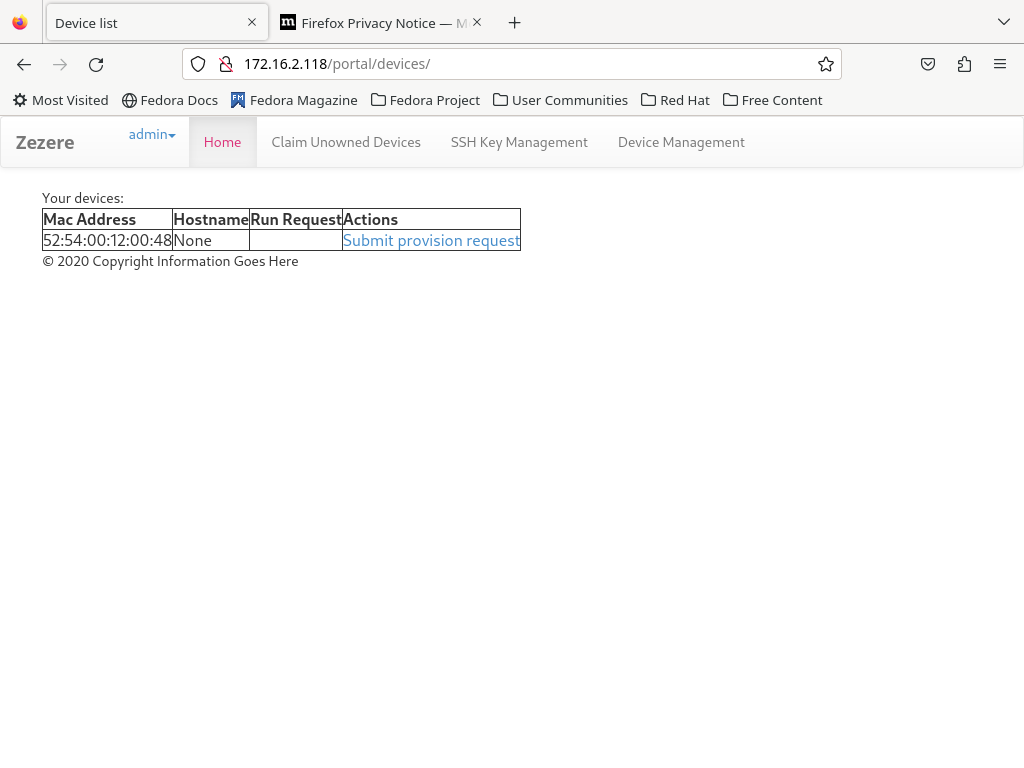Click the Run Request column header
Screen dimensions: 1024x768
pyautogui.click(x=296, y=219)
